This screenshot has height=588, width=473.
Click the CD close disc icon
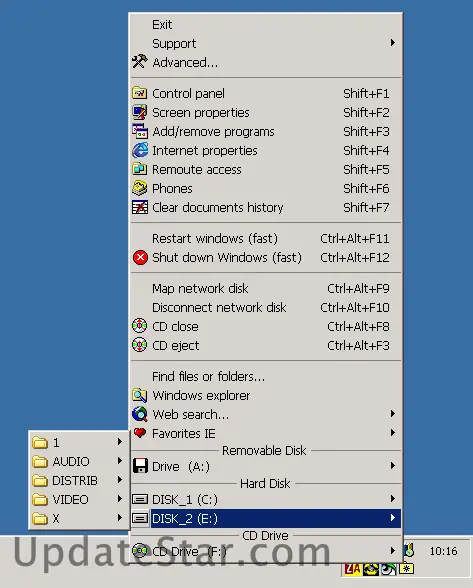tap(140, 326)
